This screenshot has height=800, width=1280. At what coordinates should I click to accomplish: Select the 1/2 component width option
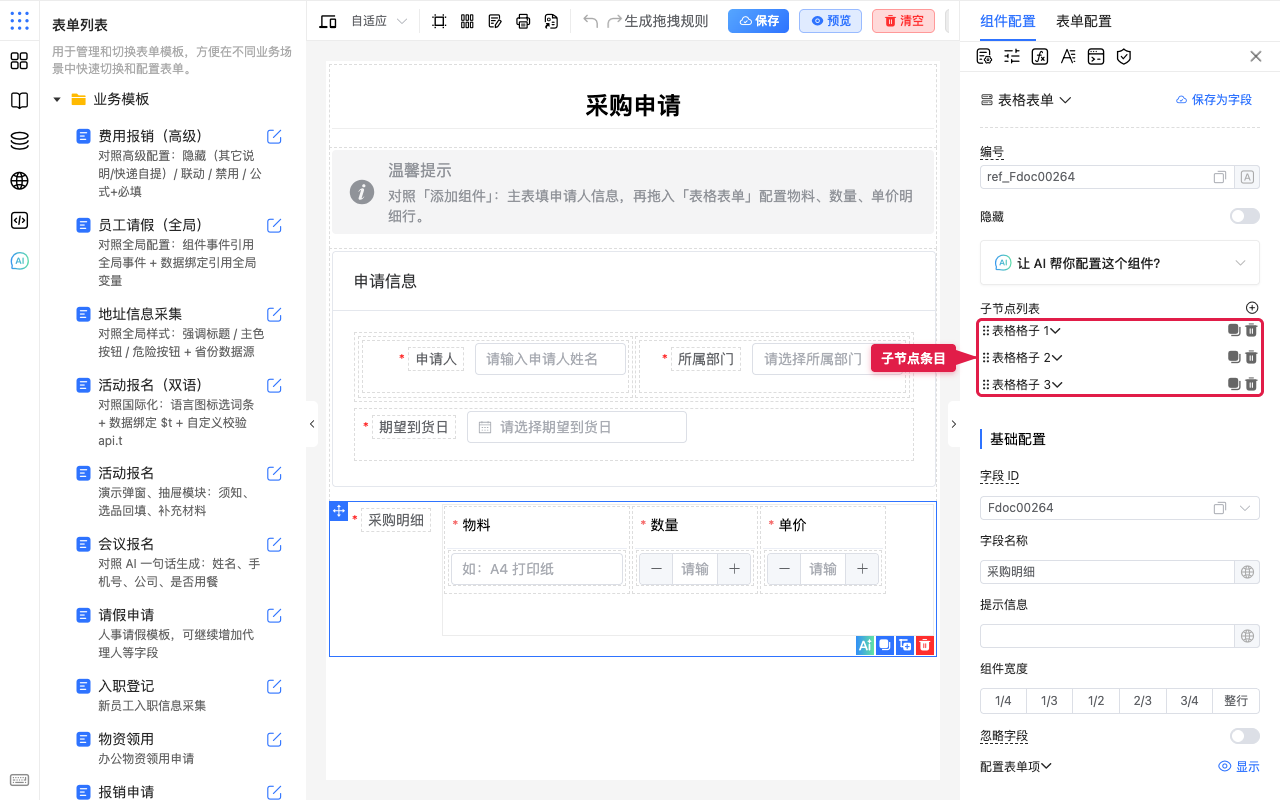[1096, 701]
